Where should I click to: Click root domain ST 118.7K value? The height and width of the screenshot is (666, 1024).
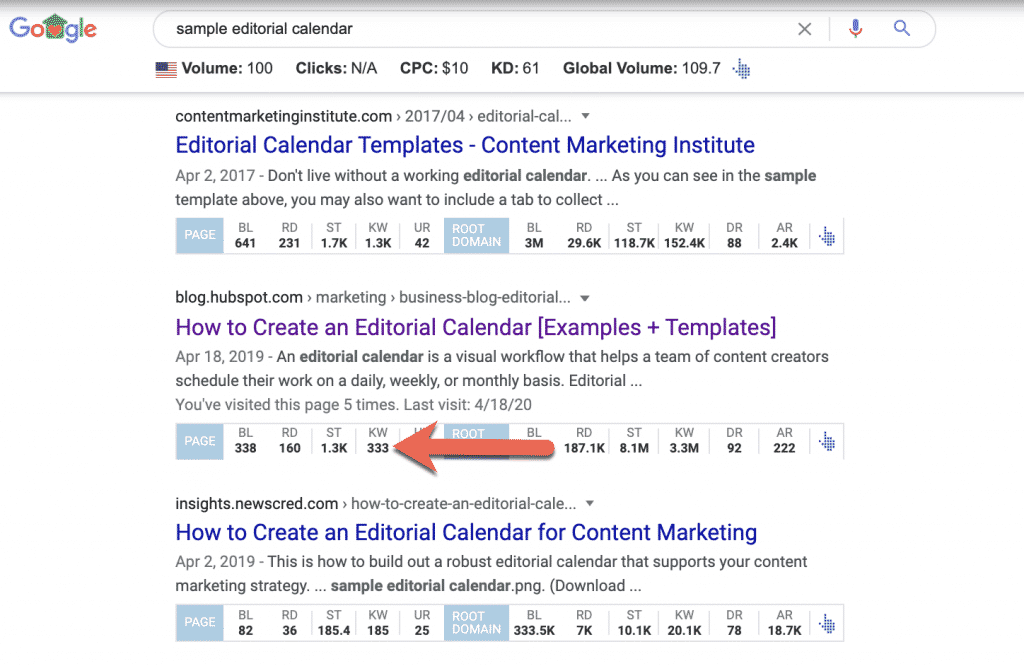tap(634, 235)
